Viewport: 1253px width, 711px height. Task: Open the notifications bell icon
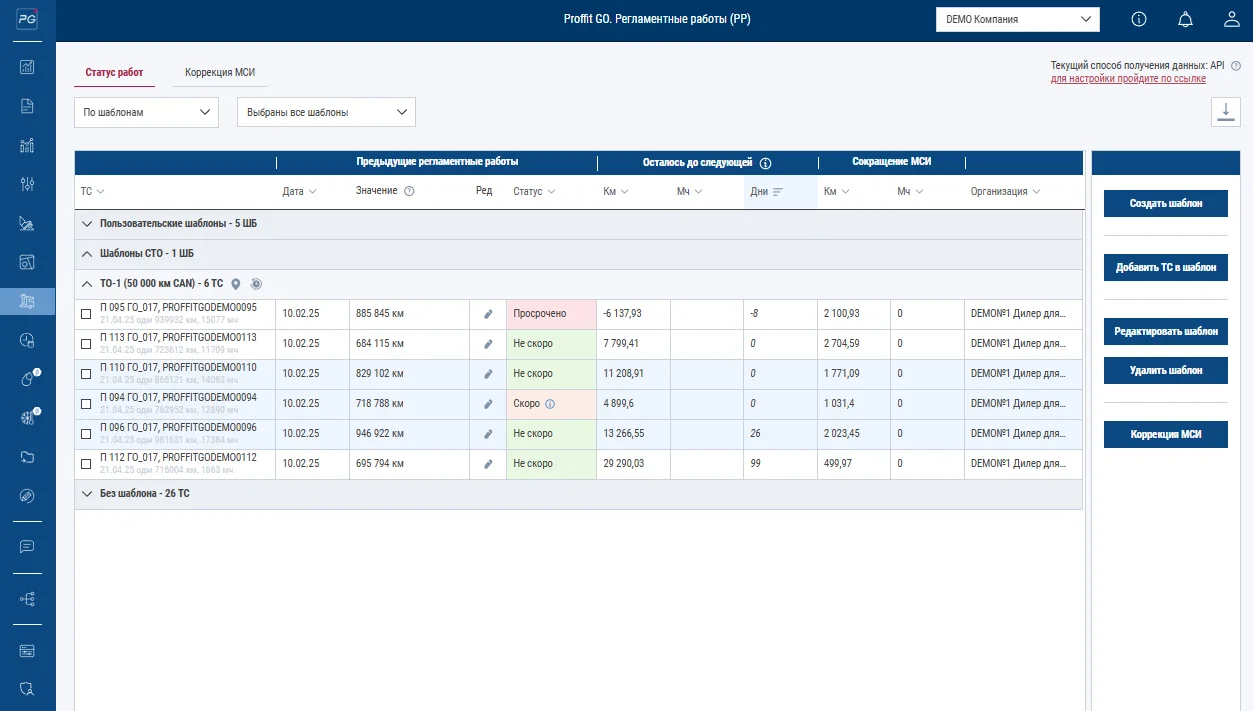(x=1185, y=19)
